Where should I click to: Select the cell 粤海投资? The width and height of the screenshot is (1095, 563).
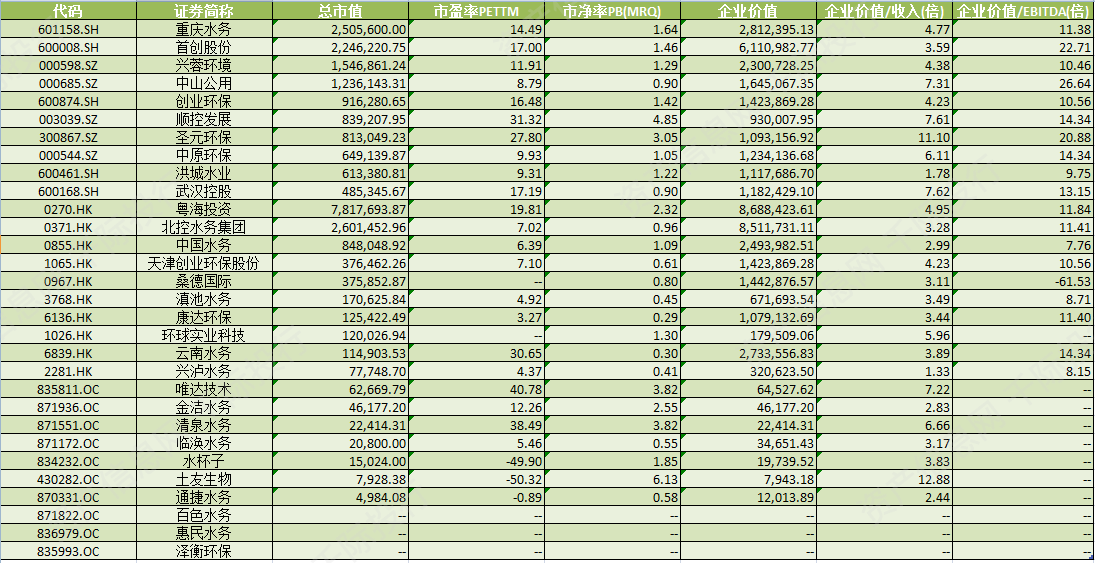click(x=203, y=209)
